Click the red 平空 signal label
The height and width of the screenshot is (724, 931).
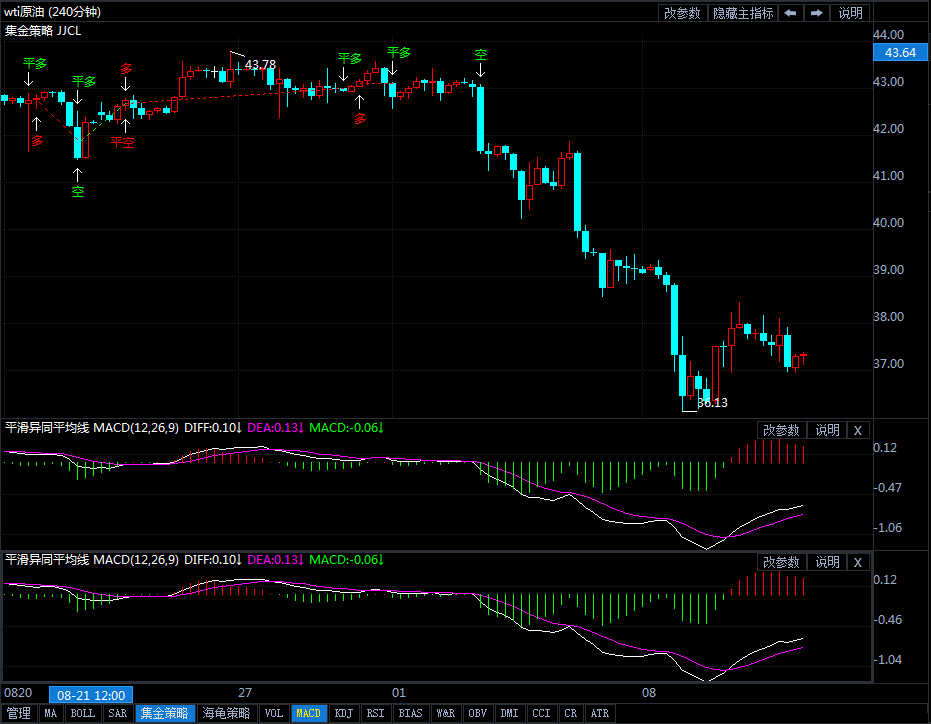(122, 143)
